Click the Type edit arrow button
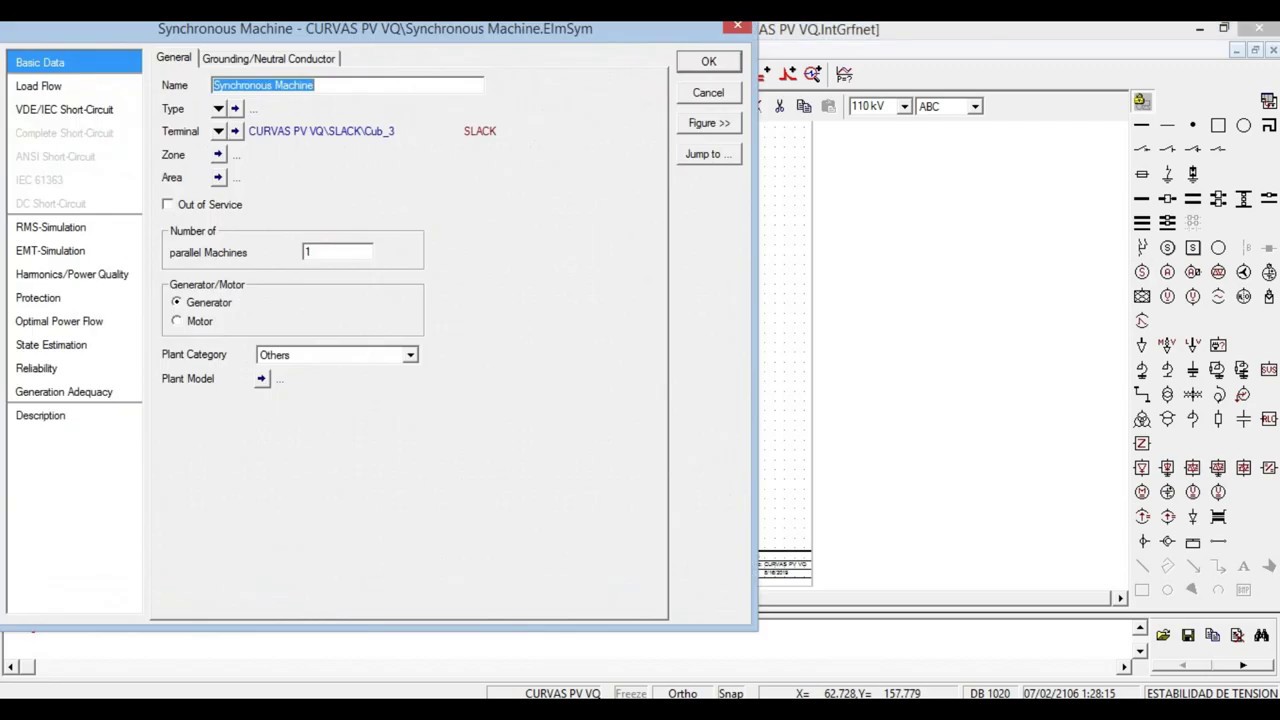 tap(235, 108)
